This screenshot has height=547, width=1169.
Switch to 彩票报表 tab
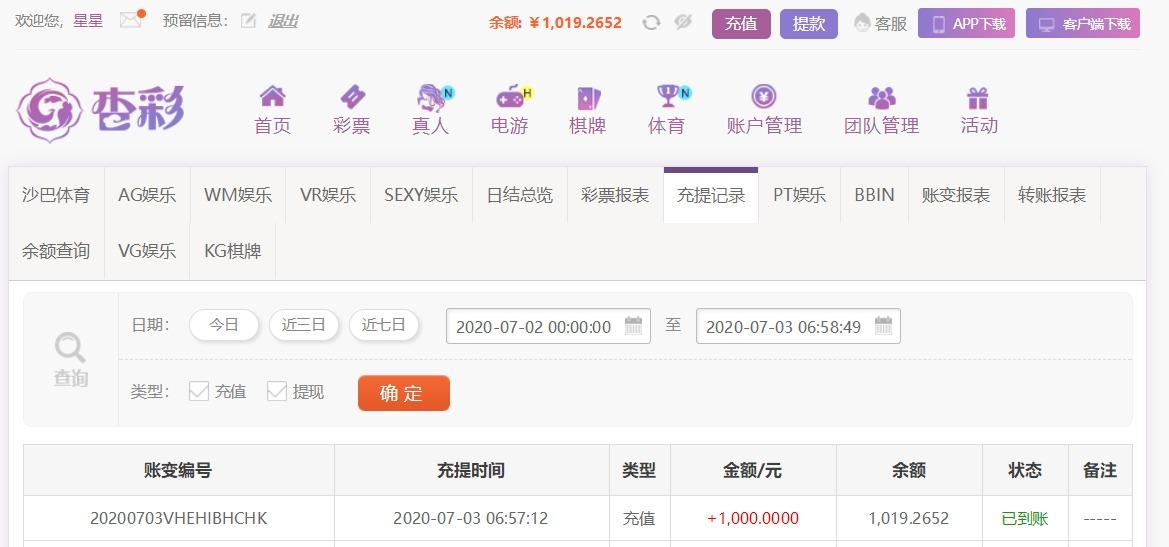click(x=615, y=195)
